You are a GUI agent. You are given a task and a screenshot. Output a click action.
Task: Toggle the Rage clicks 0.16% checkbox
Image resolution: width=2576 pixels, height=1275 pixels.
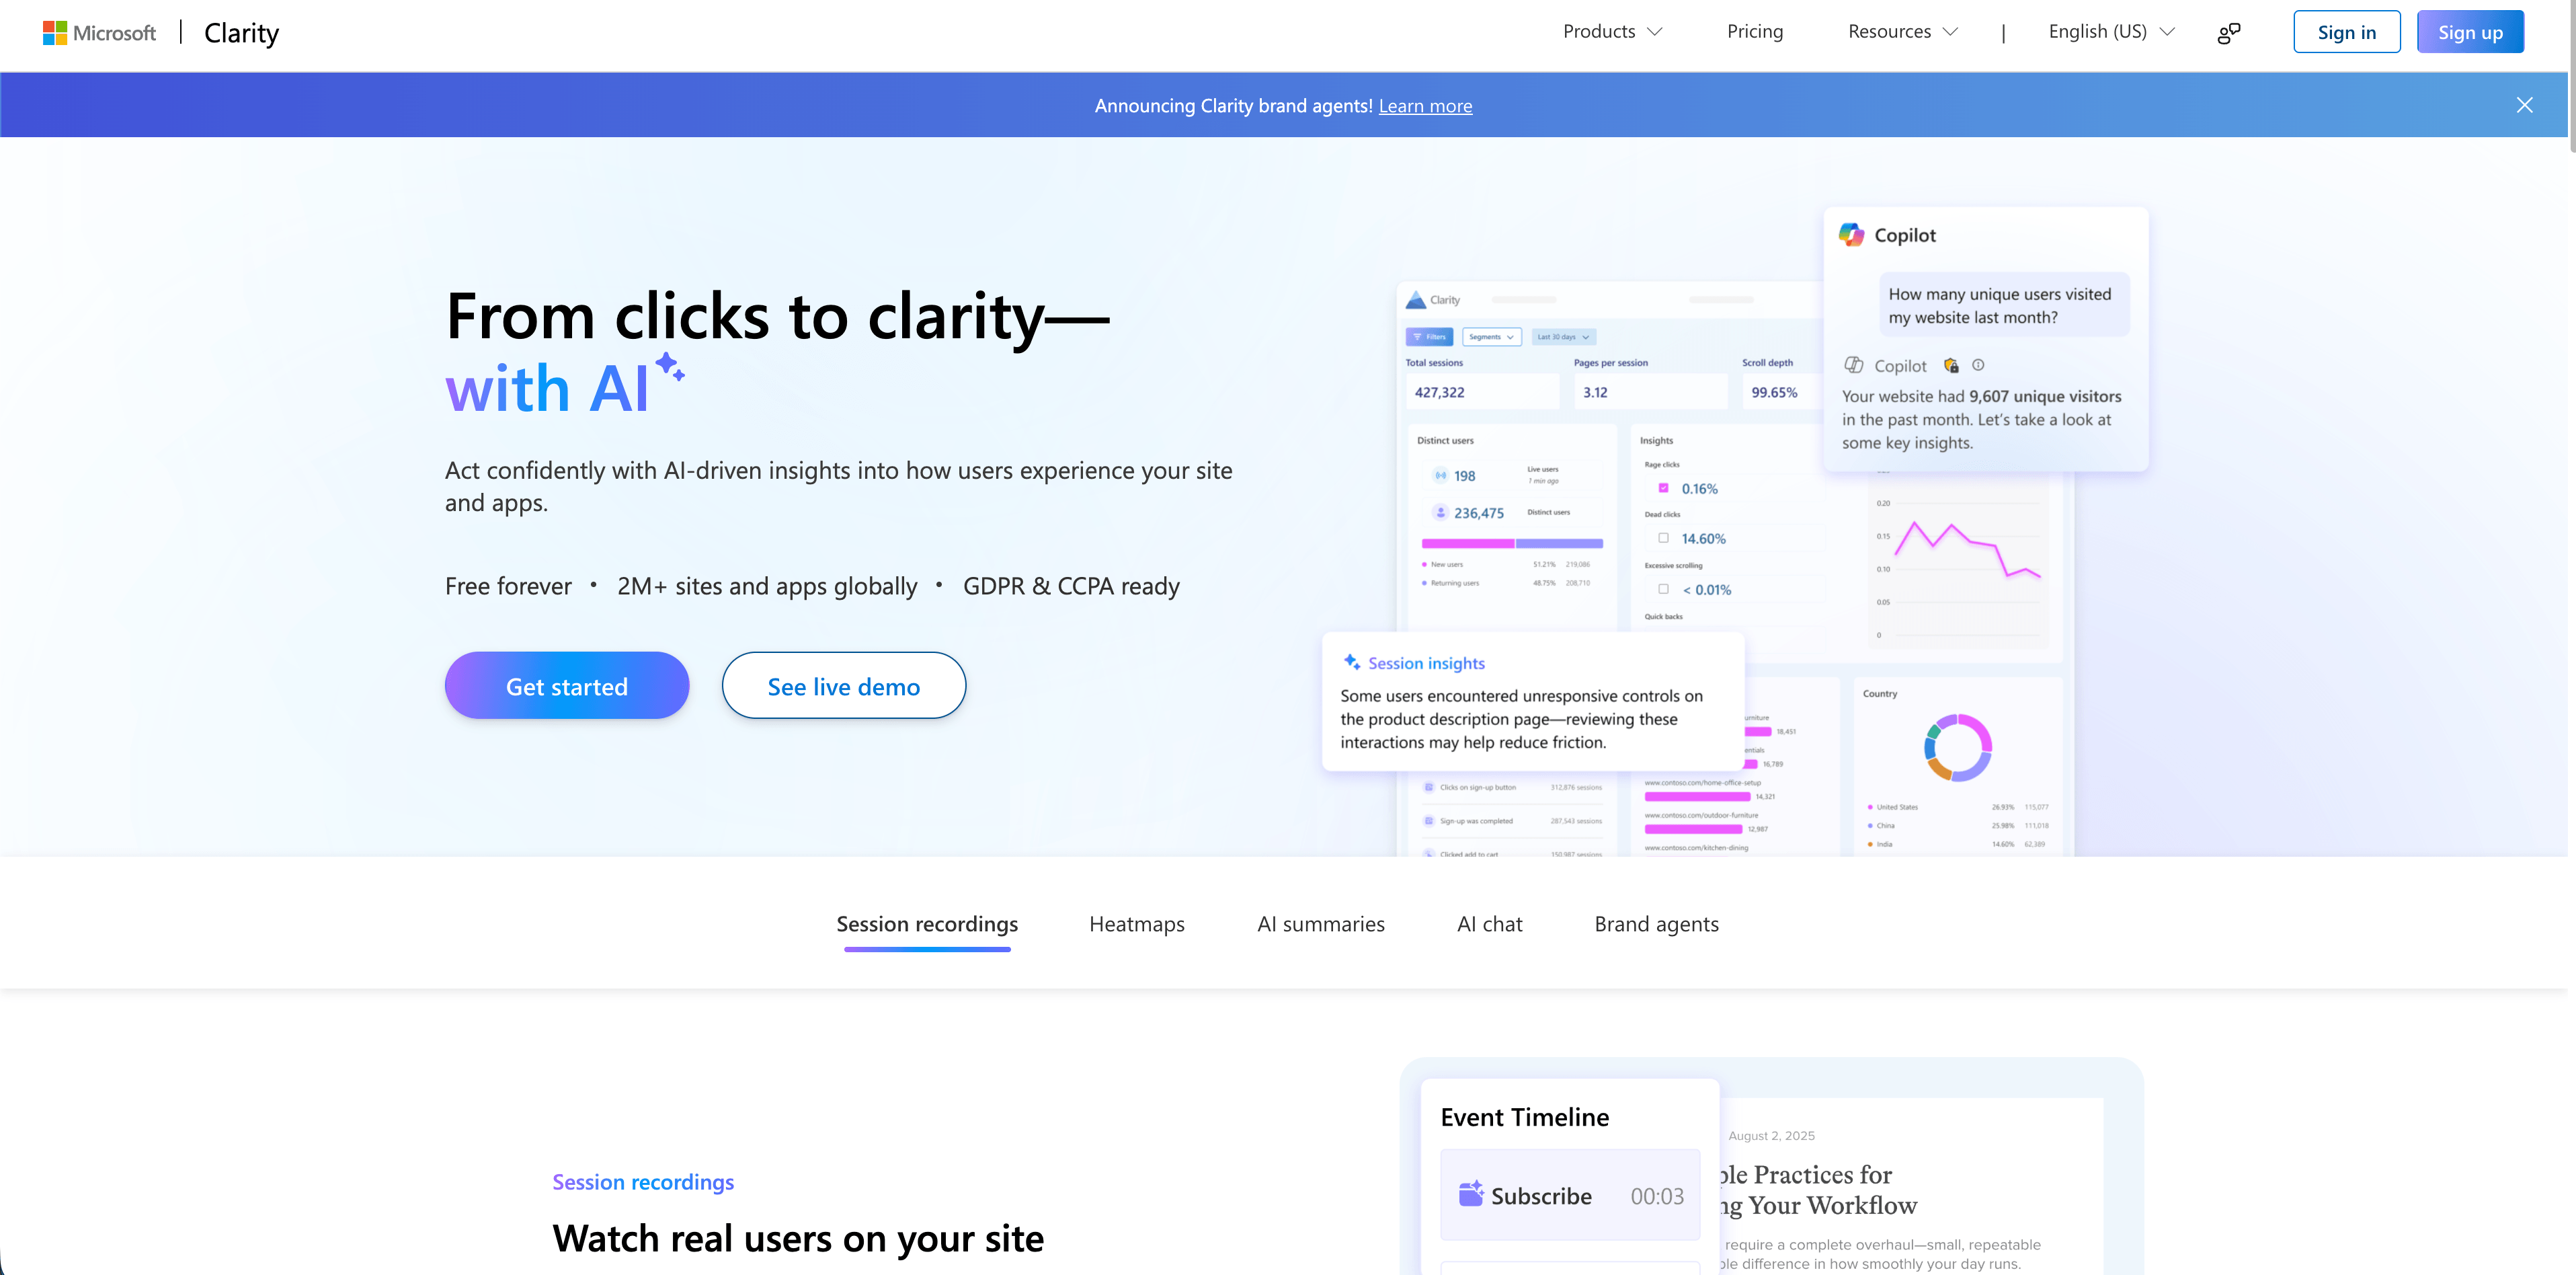click(1663, 488)
